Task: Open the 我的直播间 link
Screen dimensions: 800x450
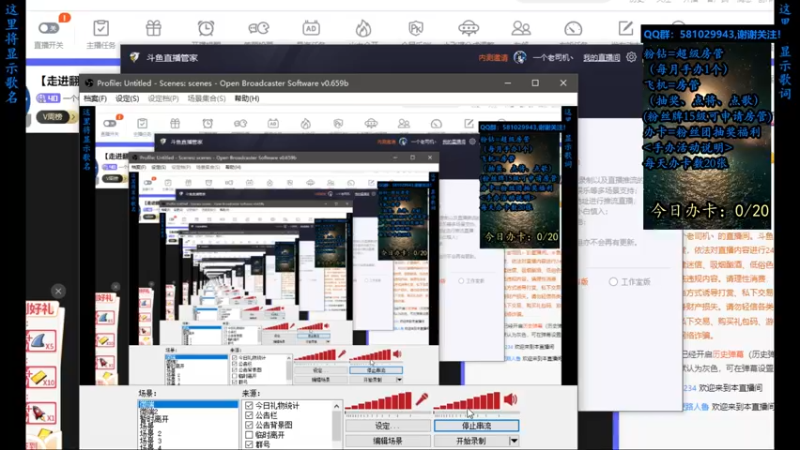Action: click(x=602, y=58)
